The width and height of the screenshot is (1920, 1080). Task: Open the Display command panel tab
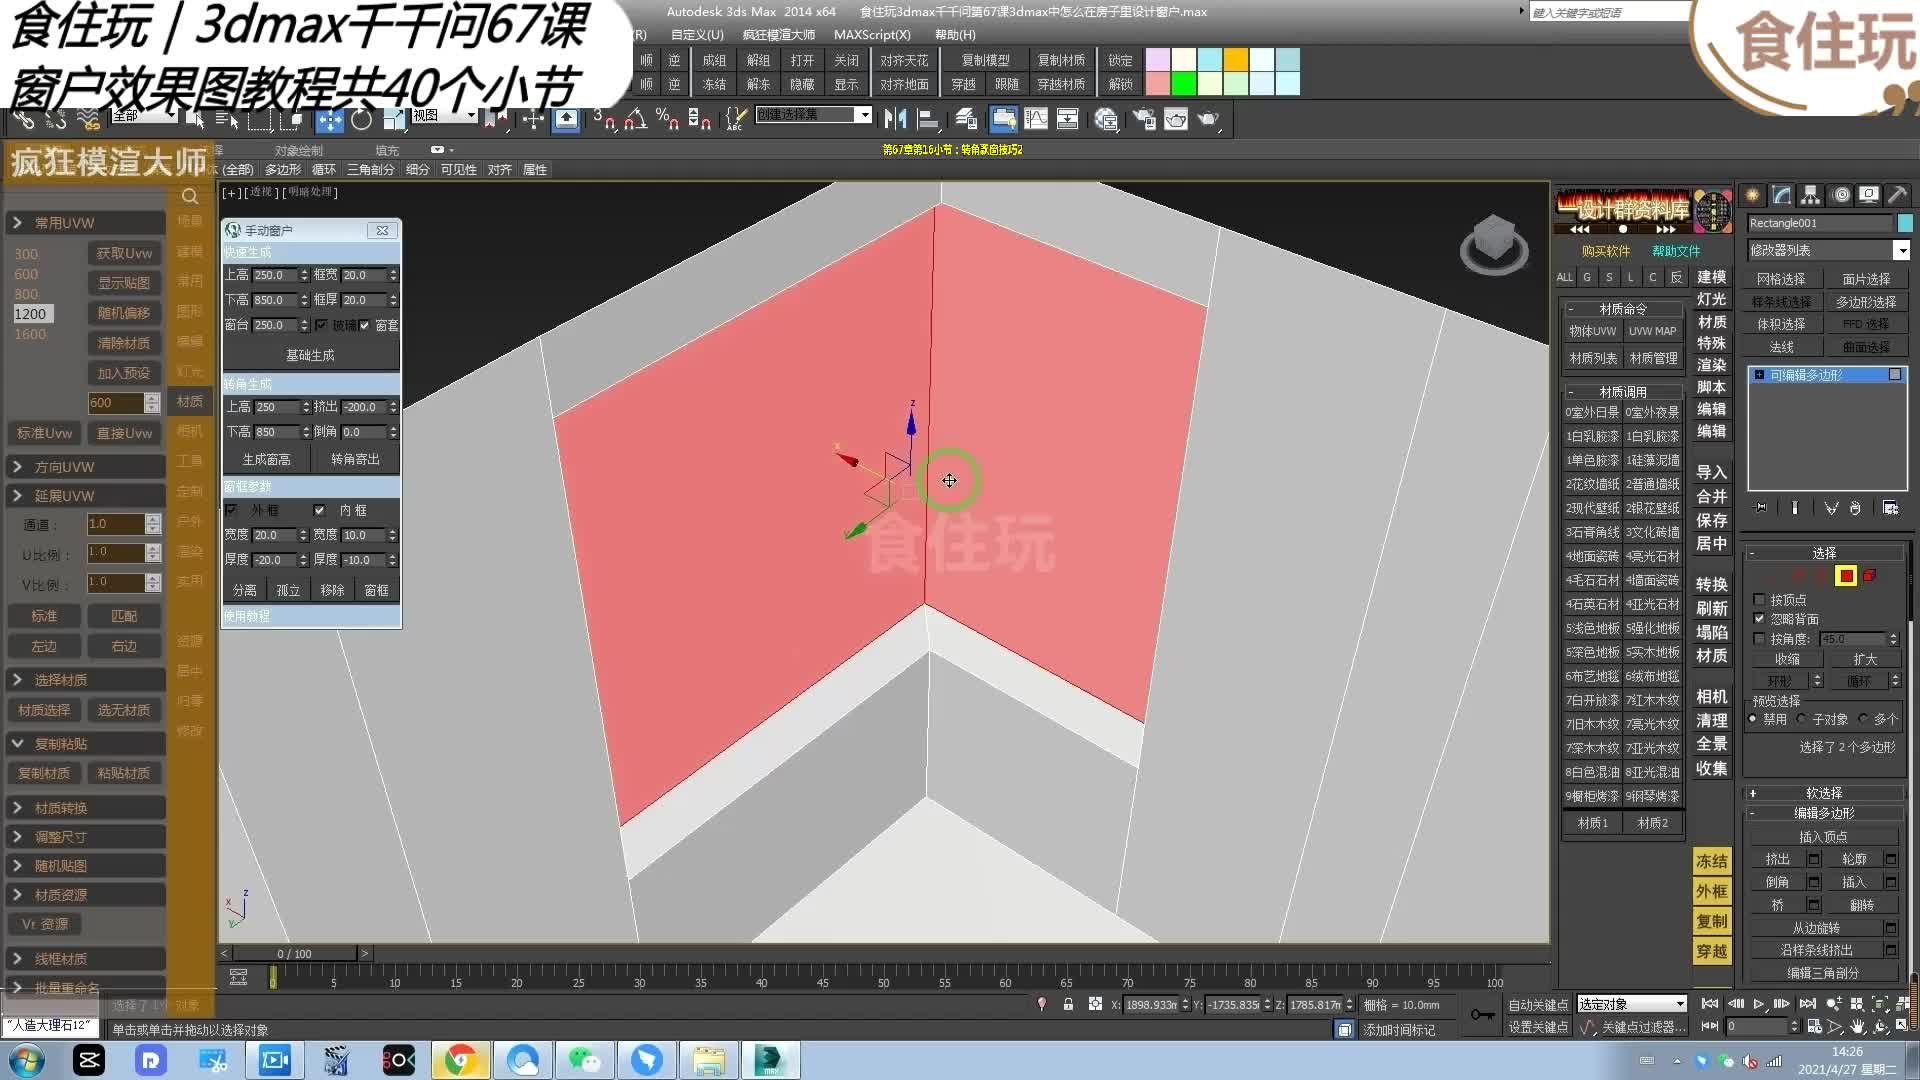pos(1868,195)
